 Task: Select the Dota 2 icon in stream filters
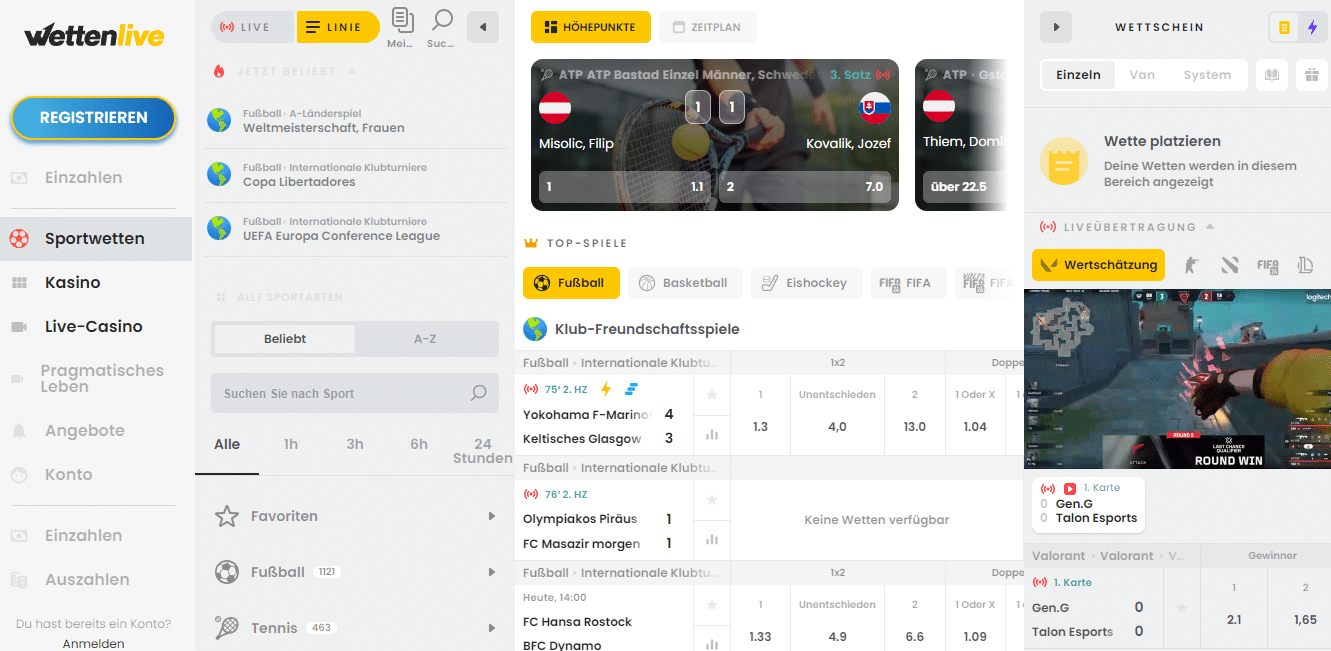pyautogui.click(x=1229, y=265)
